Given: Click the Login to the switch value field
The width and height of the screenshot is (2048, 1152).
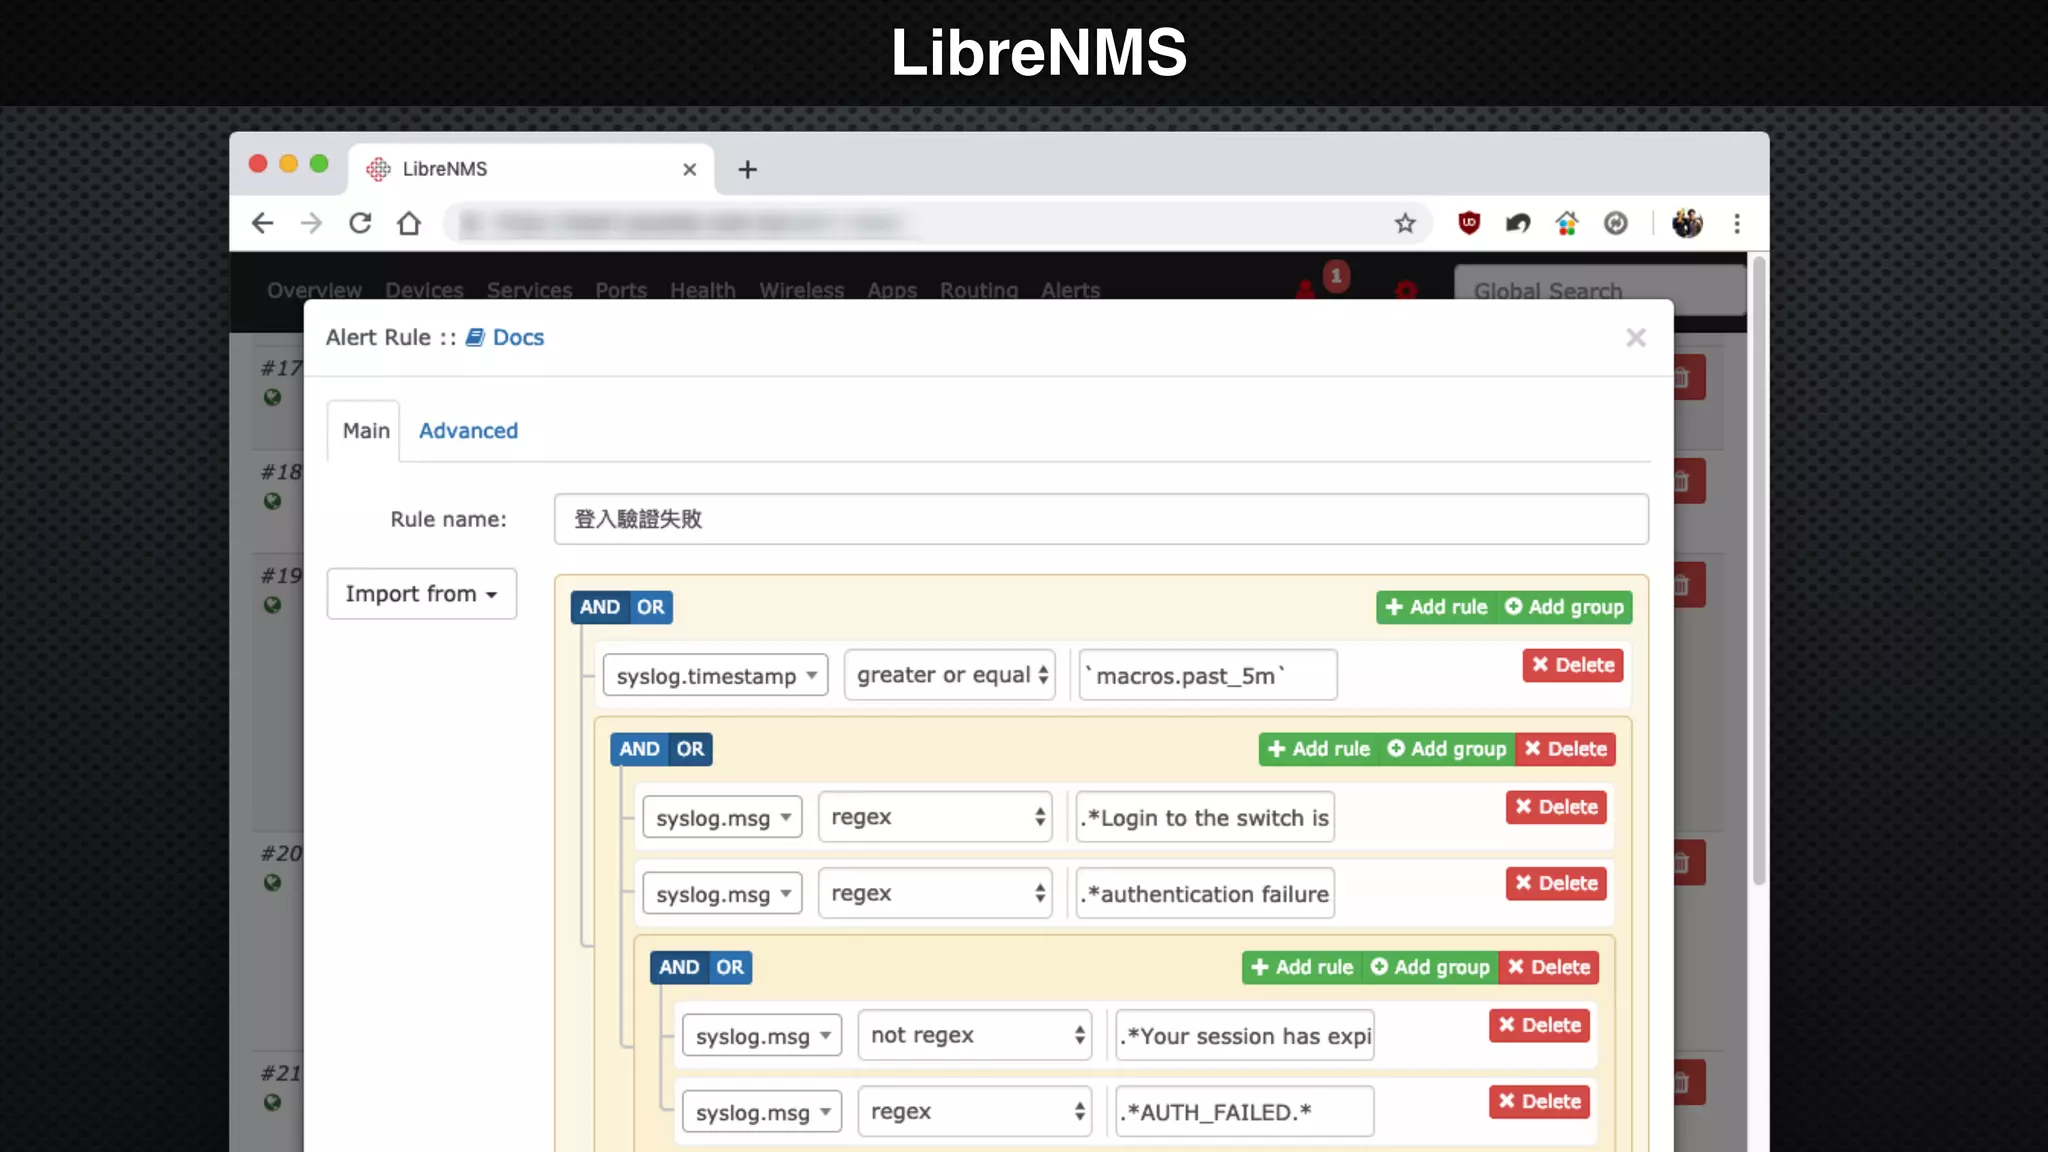Looking at the screenshot, I should pyautogui.click(x=1205, y=817).
